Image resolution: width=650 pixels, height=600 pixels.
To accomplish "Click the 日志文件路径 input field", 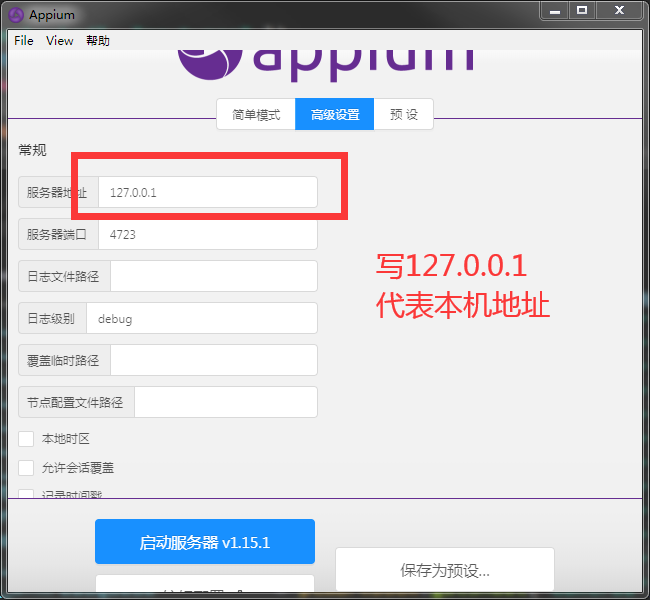I will point(214,276).
